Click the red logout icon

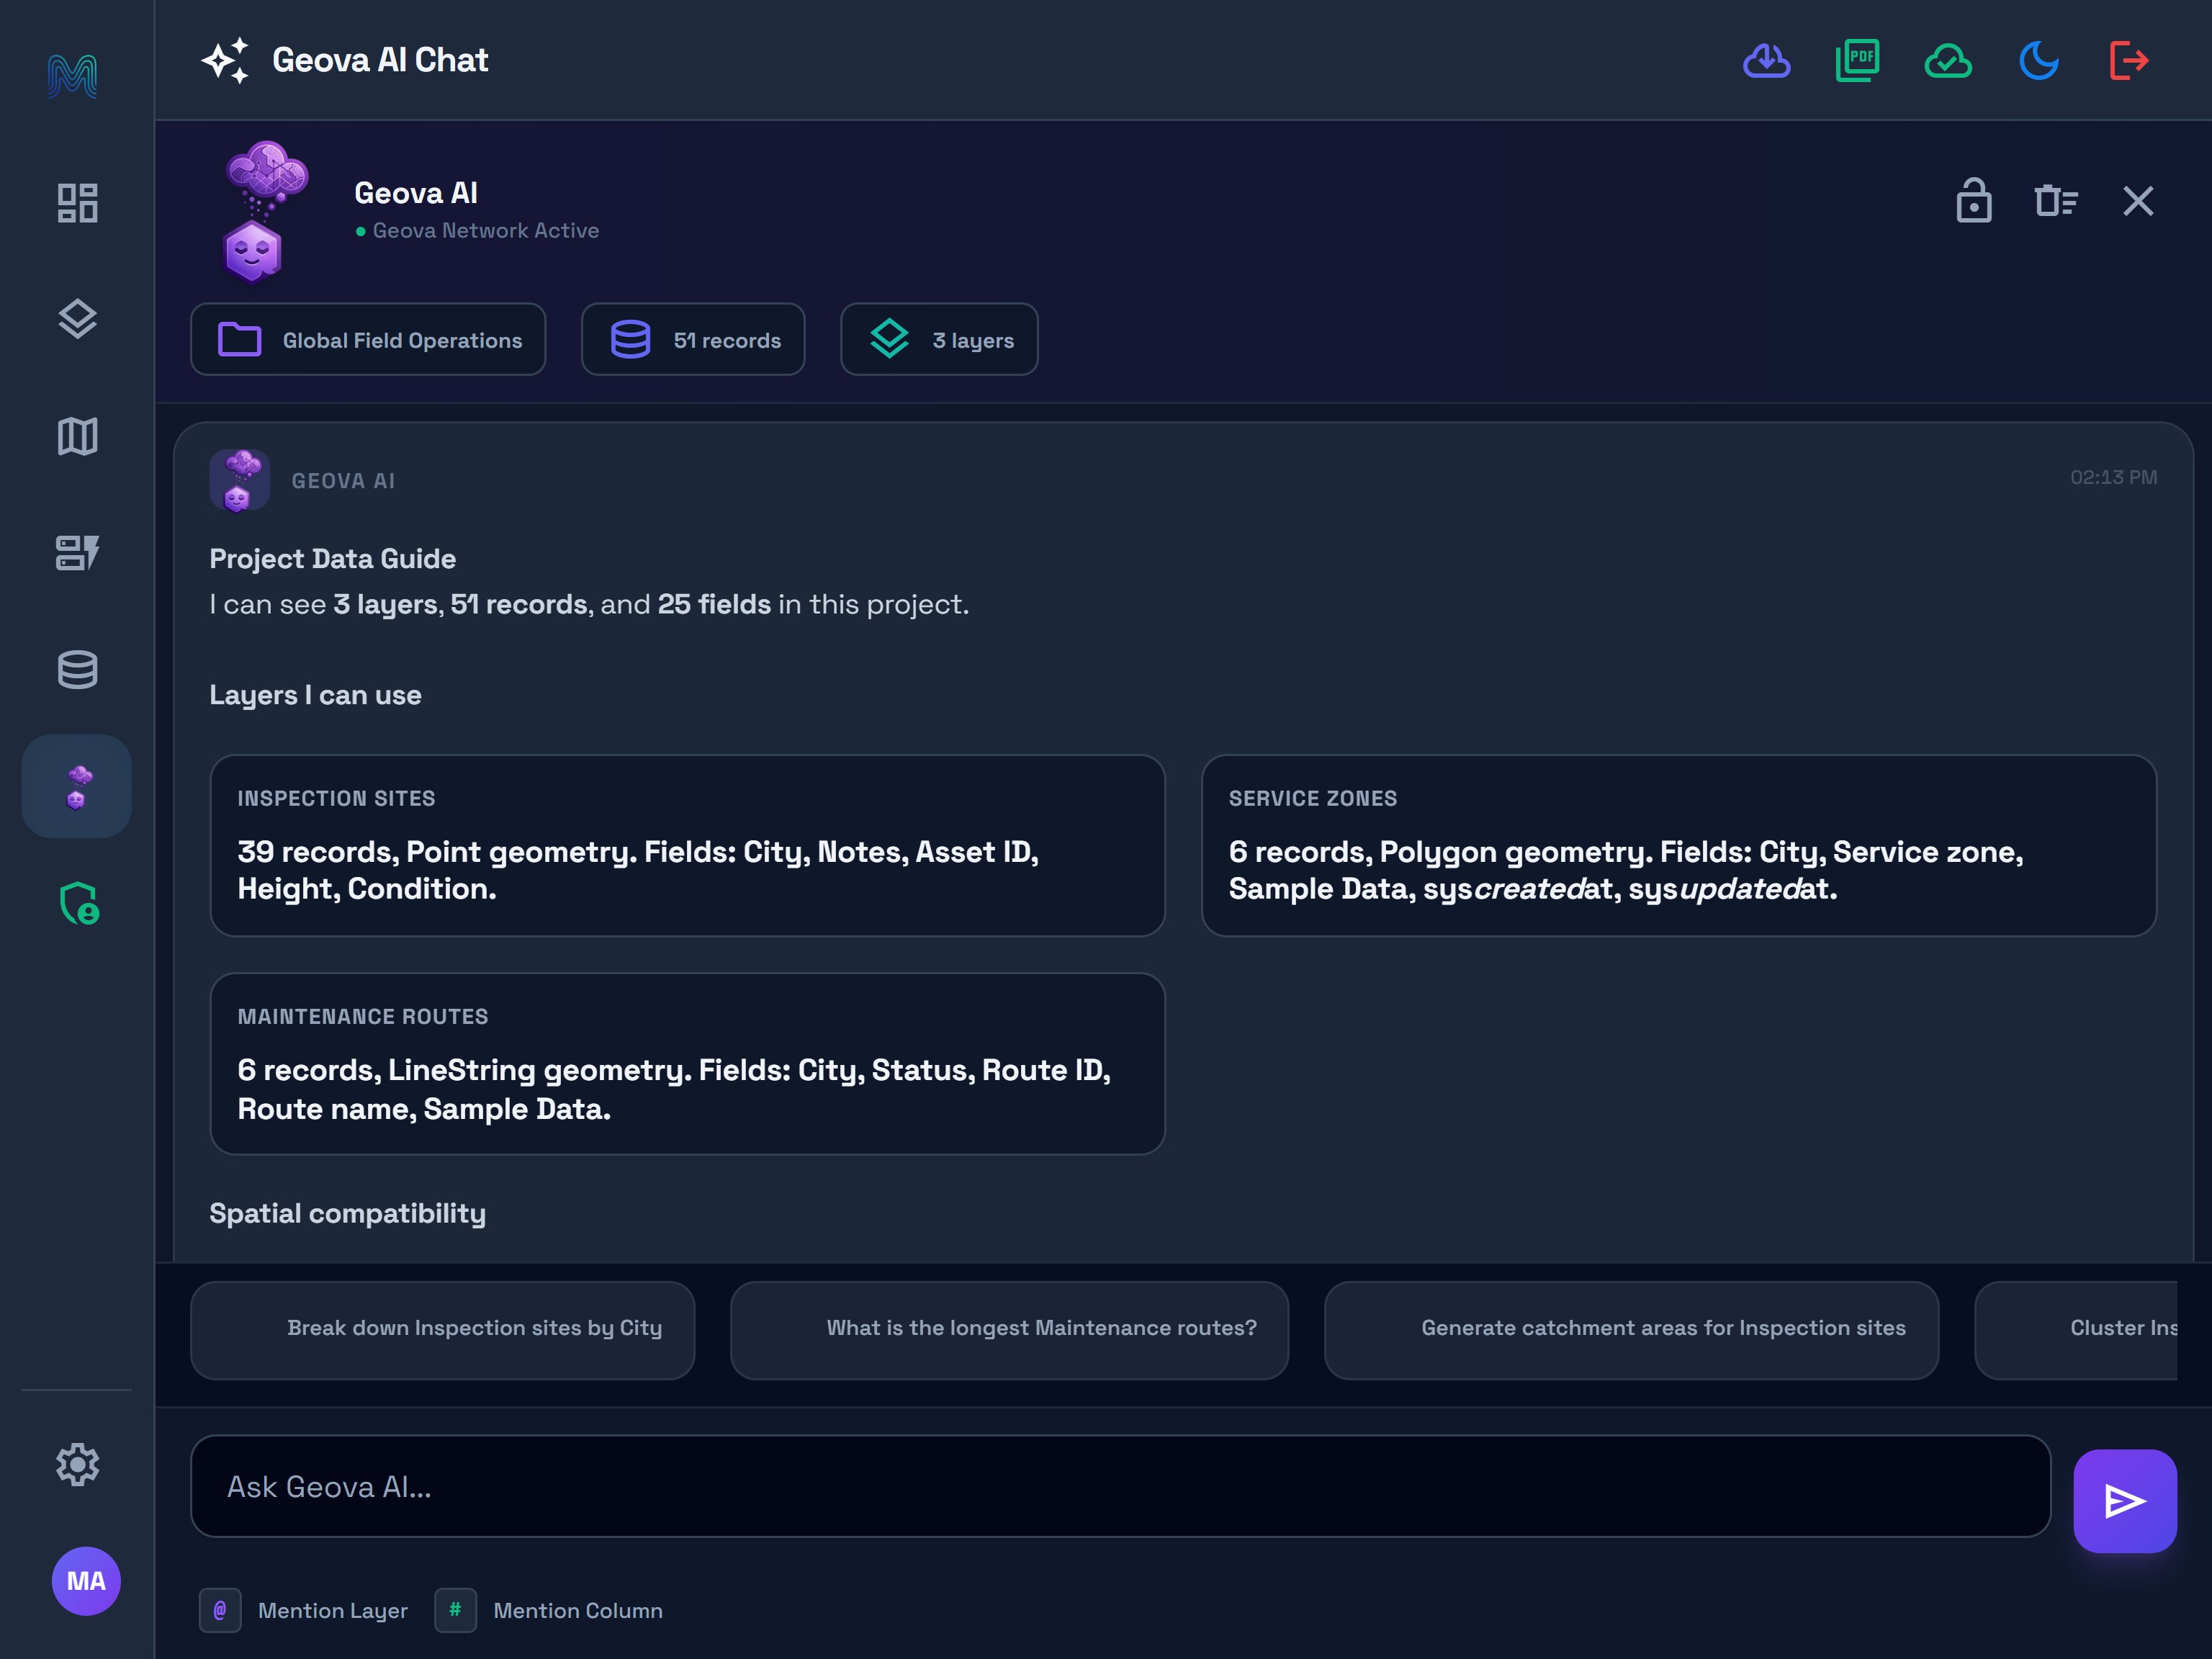2129,61
